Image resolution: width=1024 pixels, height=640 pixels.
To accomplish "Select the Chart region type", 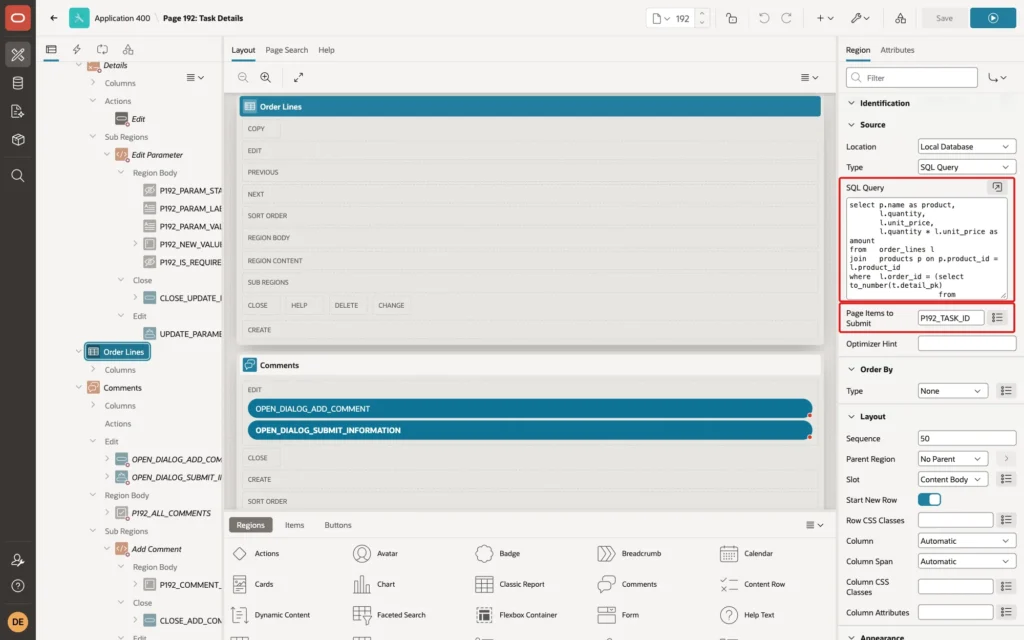I will tap(374, 584).
